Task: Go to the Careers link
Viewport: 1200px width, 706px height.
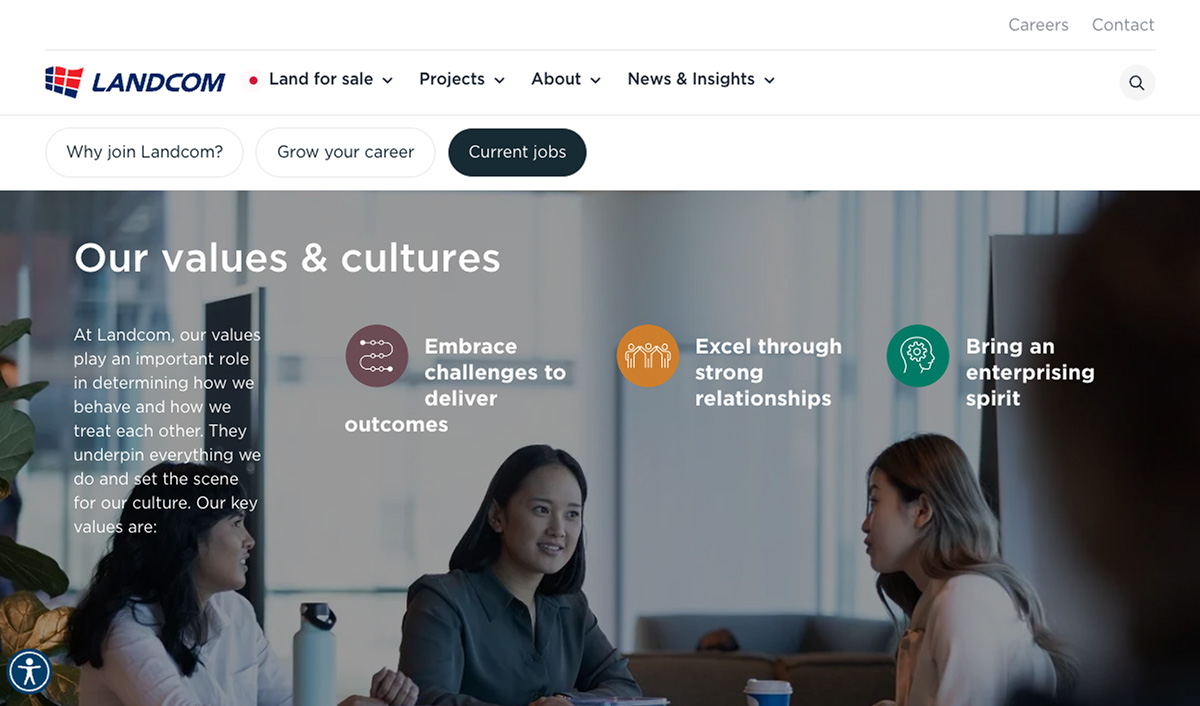Action: coord(1038,25)
